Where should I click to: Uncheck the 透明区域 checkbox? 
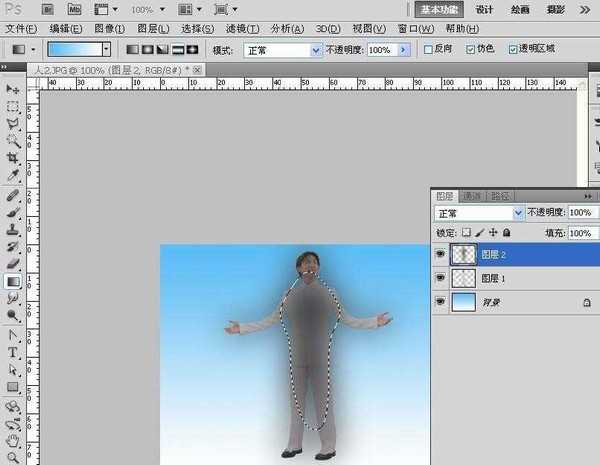514,49
